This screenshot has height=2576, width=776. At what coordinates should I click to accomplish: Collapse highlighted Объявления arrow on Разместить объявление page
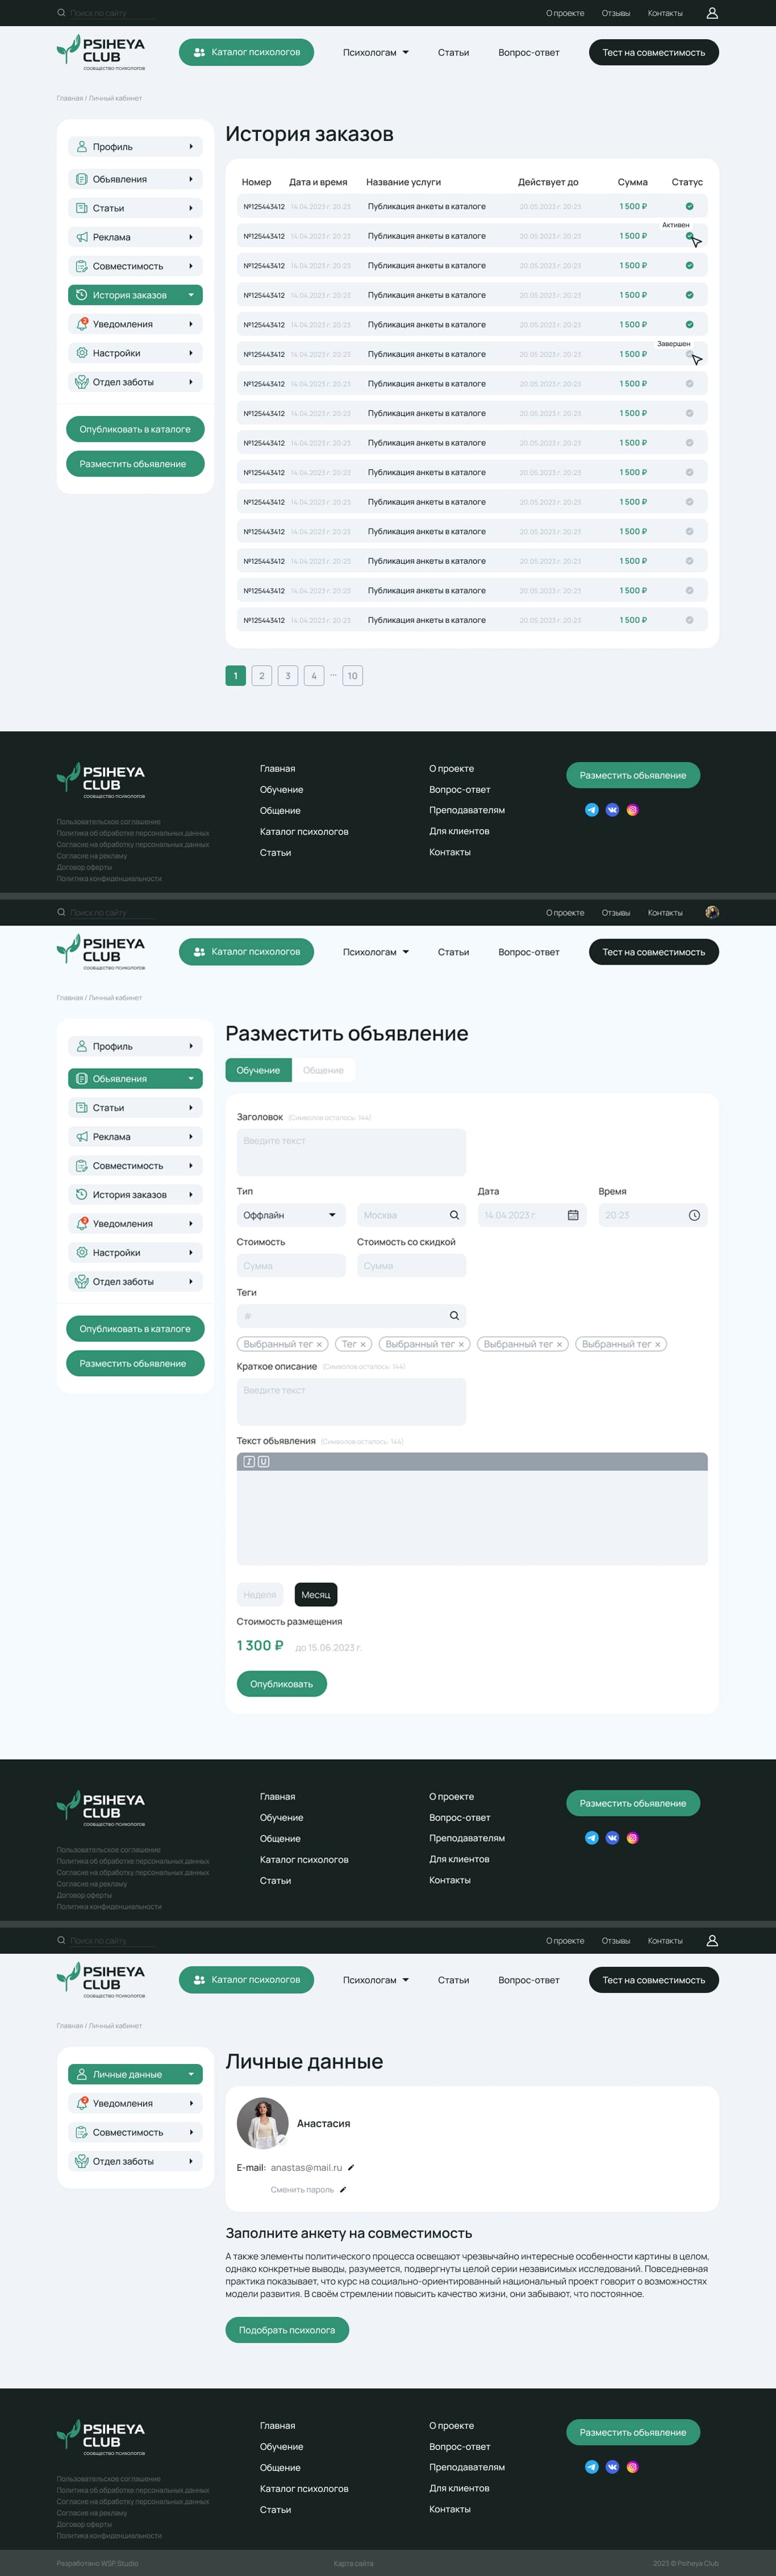(191, 1079)
